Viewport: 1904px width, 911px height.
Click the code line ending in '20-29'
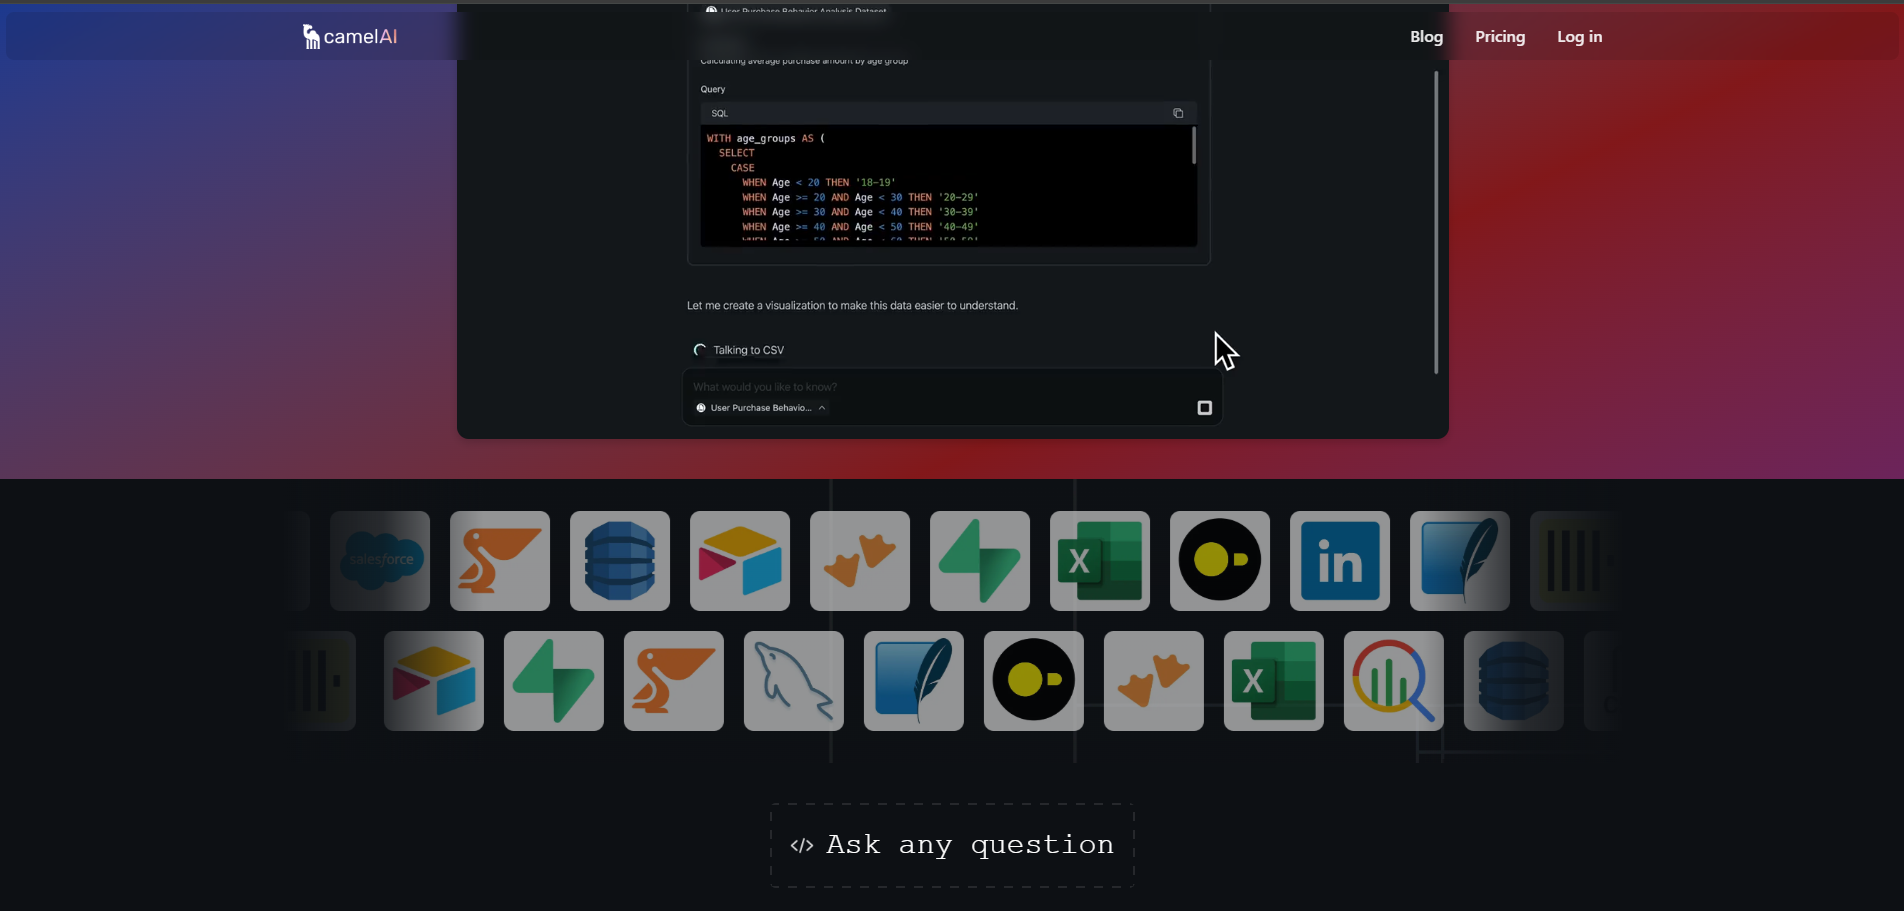tap(860, 197)
